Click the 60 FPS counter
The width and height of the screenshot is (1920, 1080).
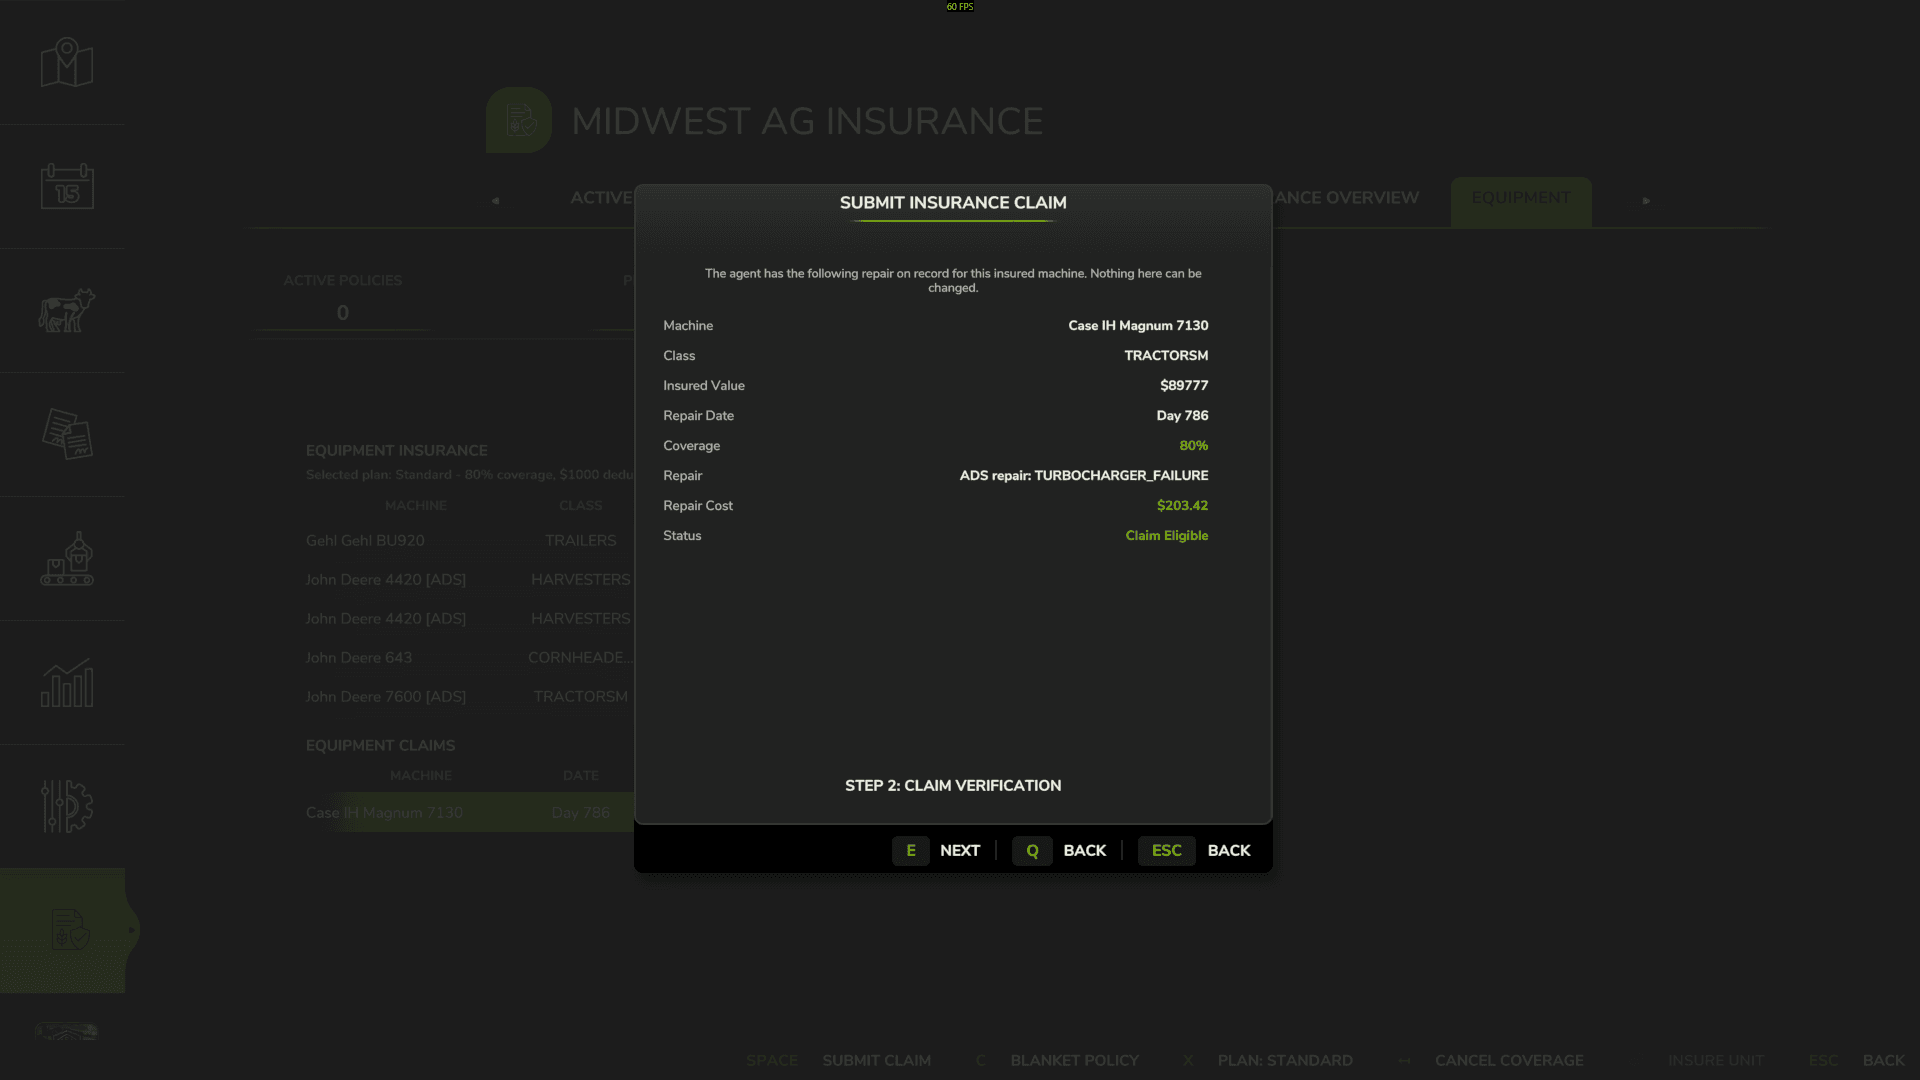tap(960, 6)
